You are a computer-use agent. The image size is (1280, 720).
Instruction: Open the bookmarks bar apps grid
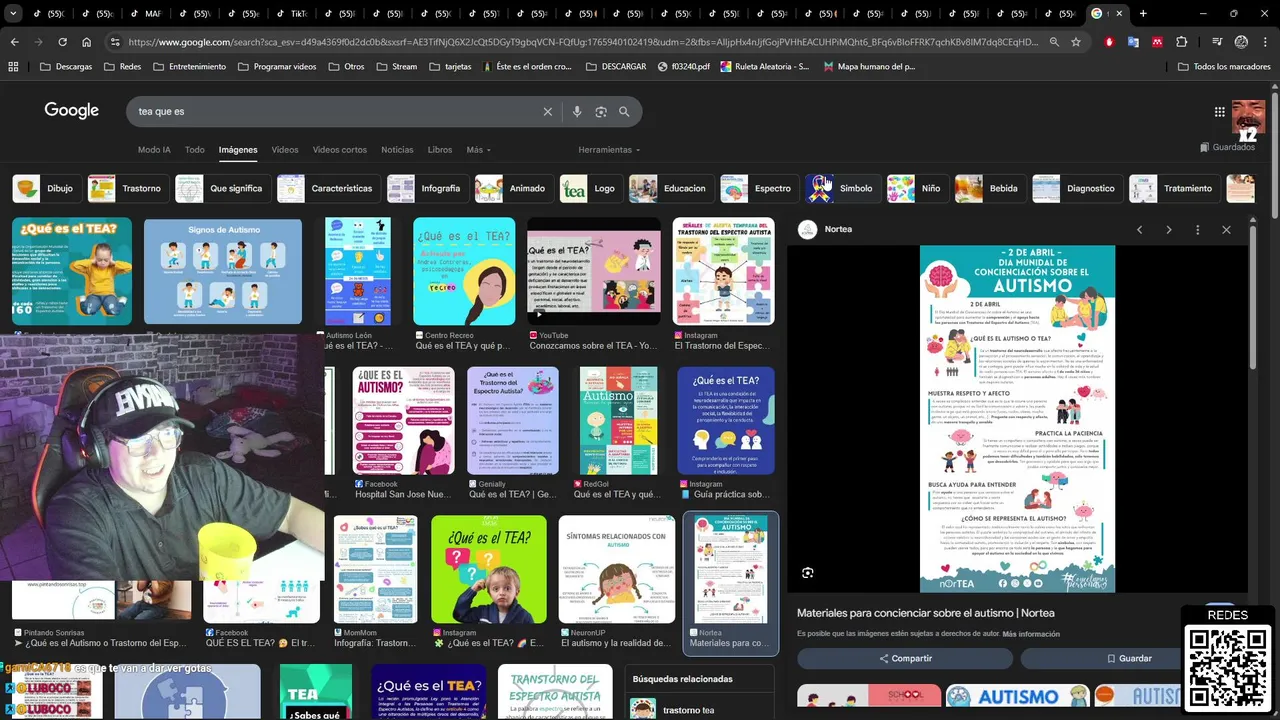click(x=13, y=67)
